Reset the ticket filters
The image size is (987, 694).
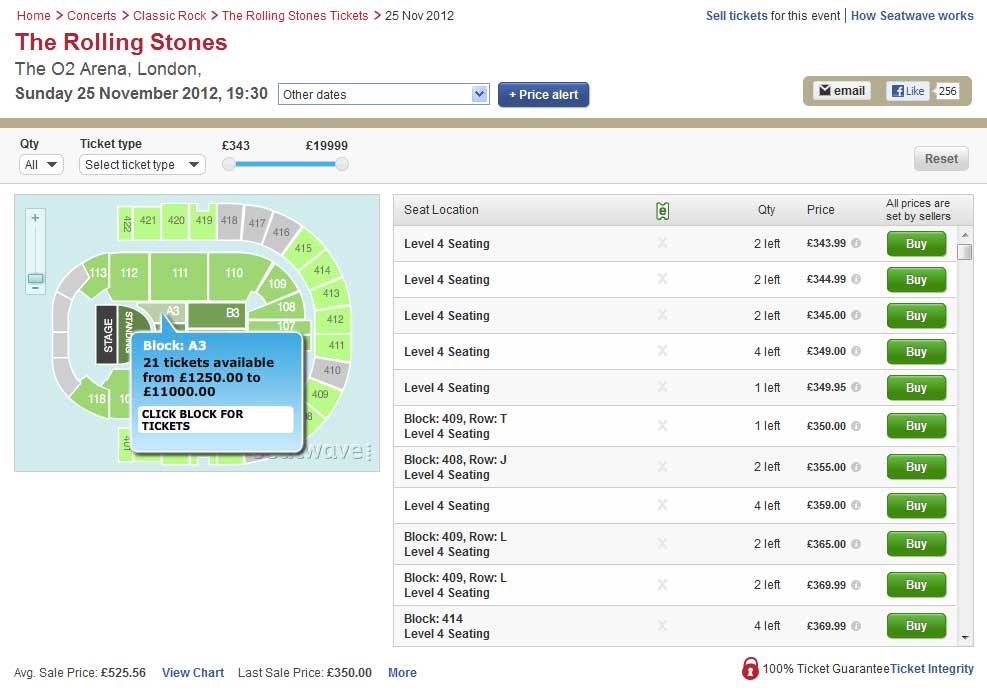(x=940, y=158)
